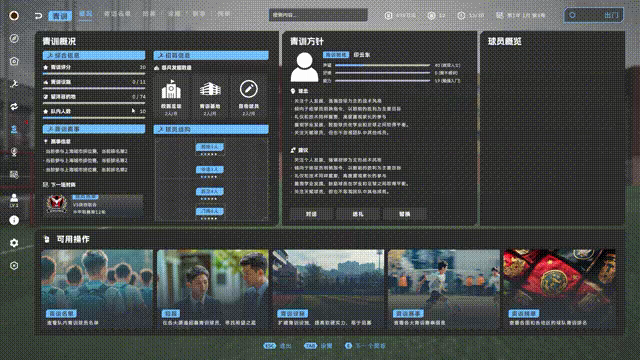640x360 pixels.
Task: Click the 对话 button under youth policy
Action: coord(312,214)
